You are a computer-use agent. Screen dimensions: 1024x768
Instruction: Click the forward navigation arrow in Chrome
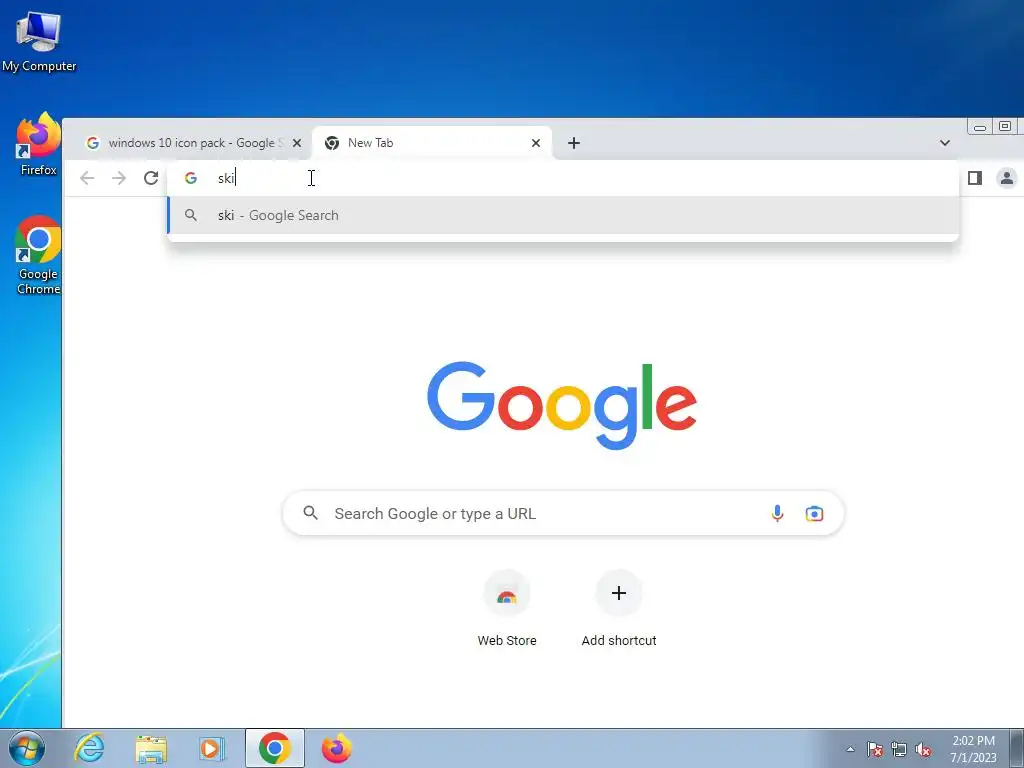(119, 178)
